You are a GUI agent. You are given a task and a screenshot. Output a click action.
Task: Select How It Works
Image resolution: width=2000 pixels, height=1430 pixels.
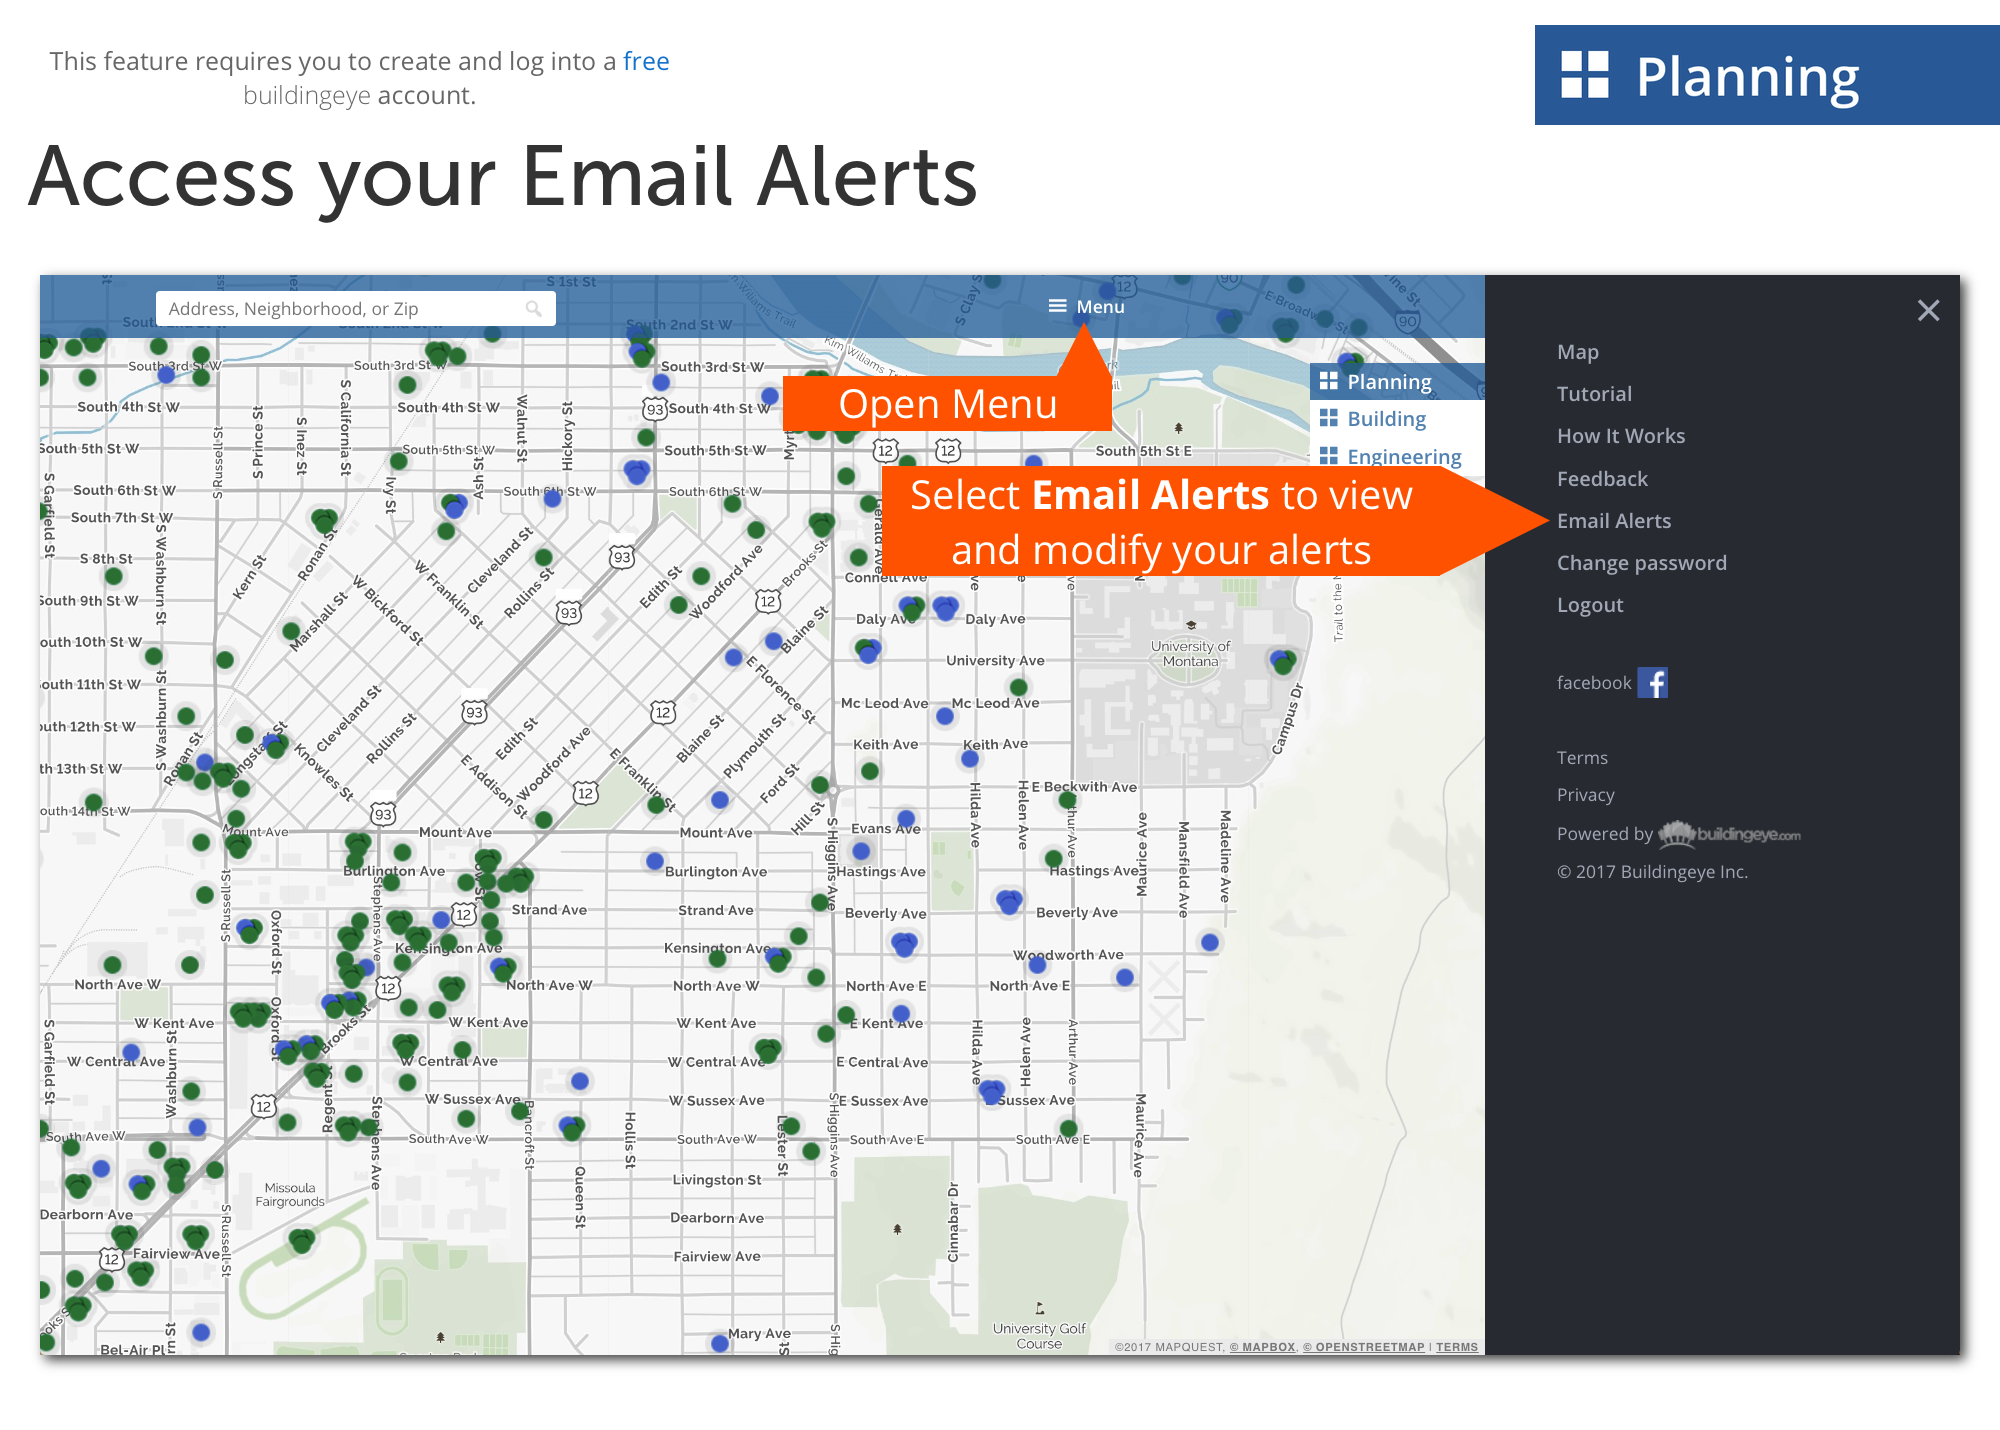(x=1620, y=436)
